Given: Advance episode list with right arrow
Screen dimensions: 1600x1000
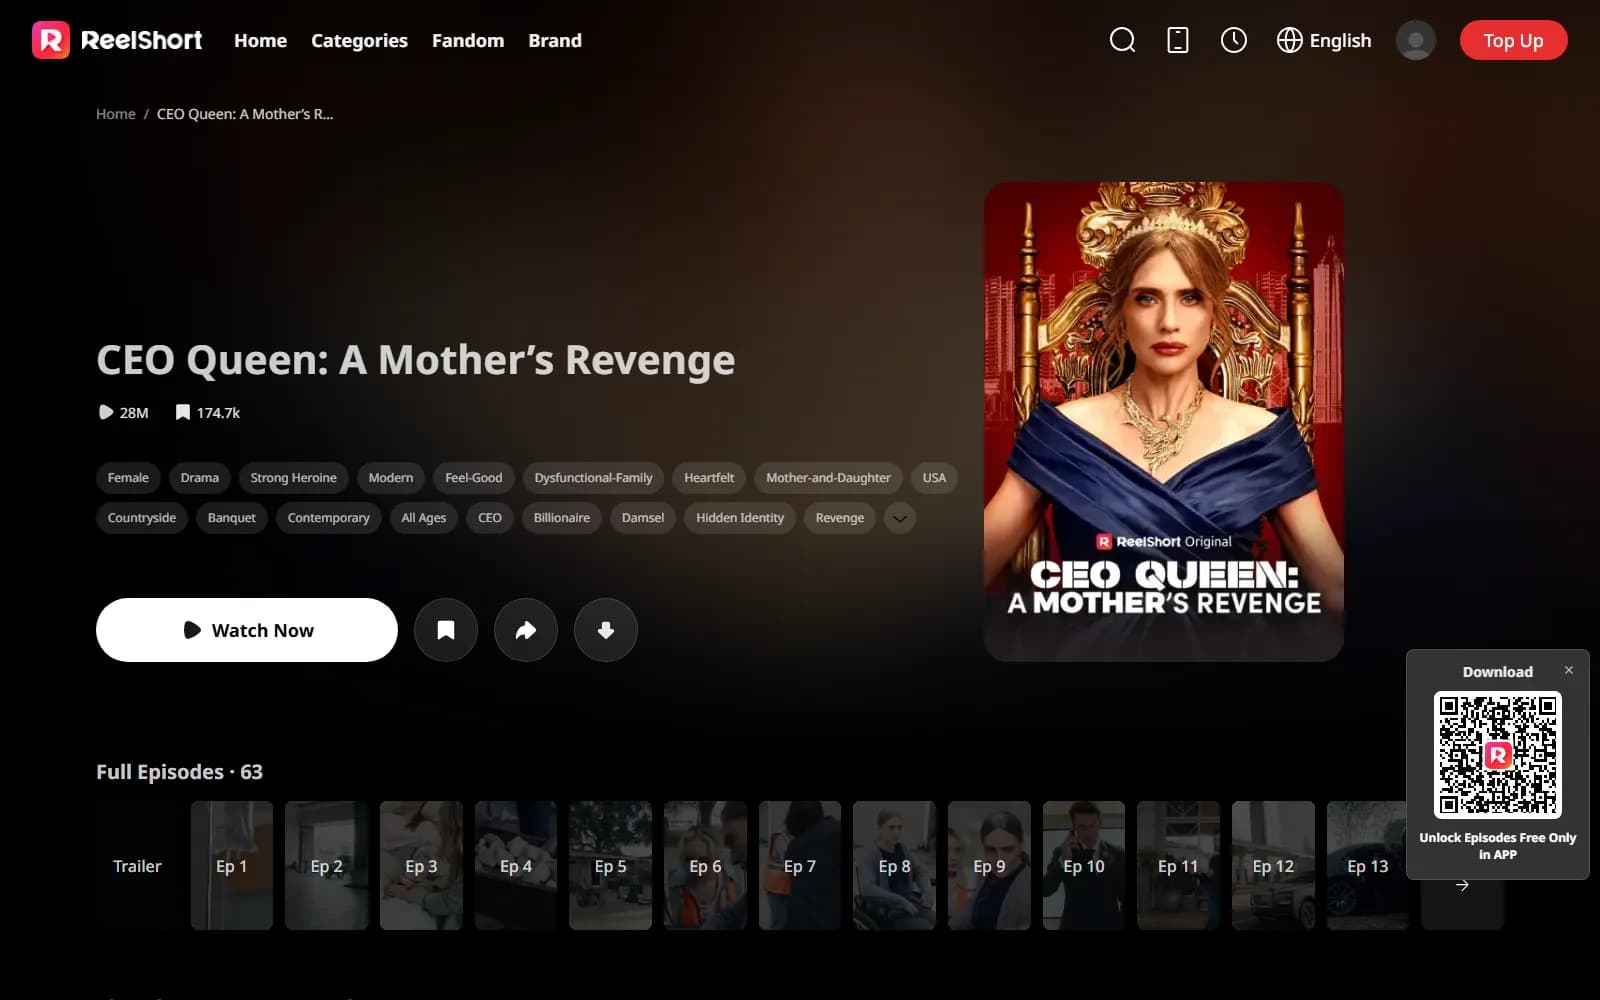Looking at the screenshot, I should coord(1462,885).
